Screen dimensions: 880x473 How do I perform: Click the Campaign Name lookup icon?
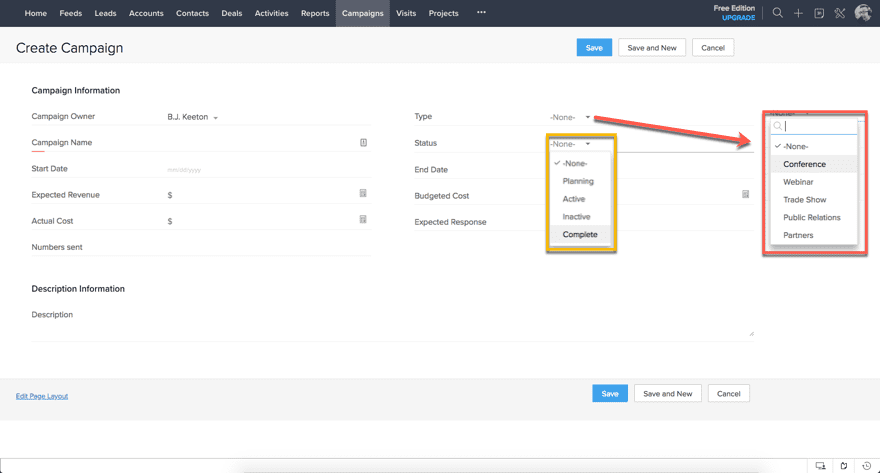click(364, 143)
